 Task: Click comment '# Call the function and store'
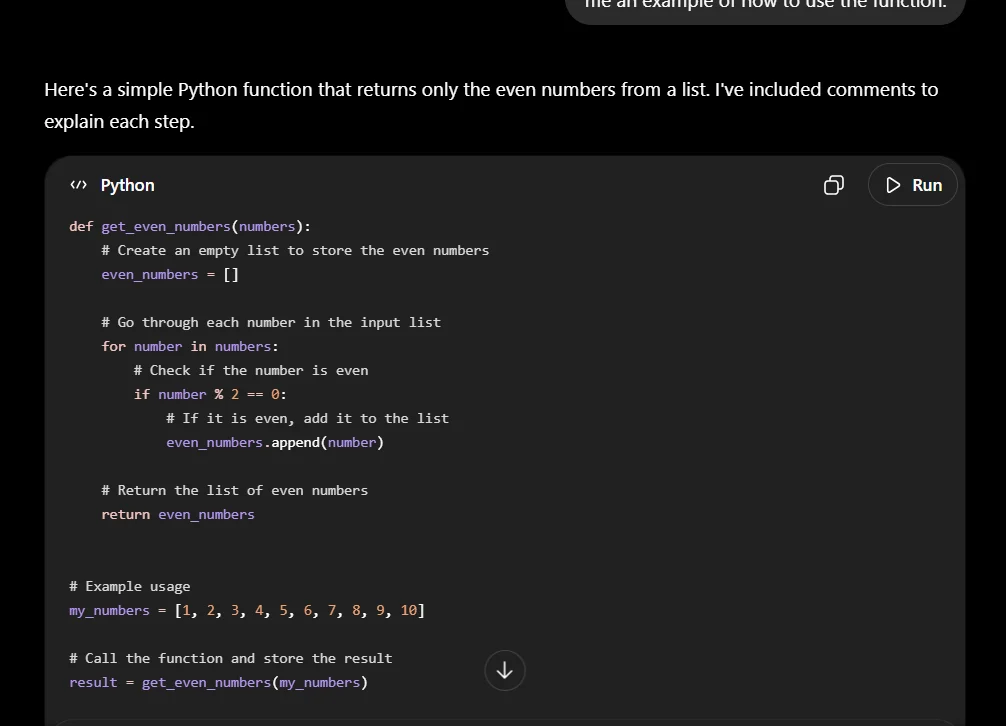tap(230, 659)
